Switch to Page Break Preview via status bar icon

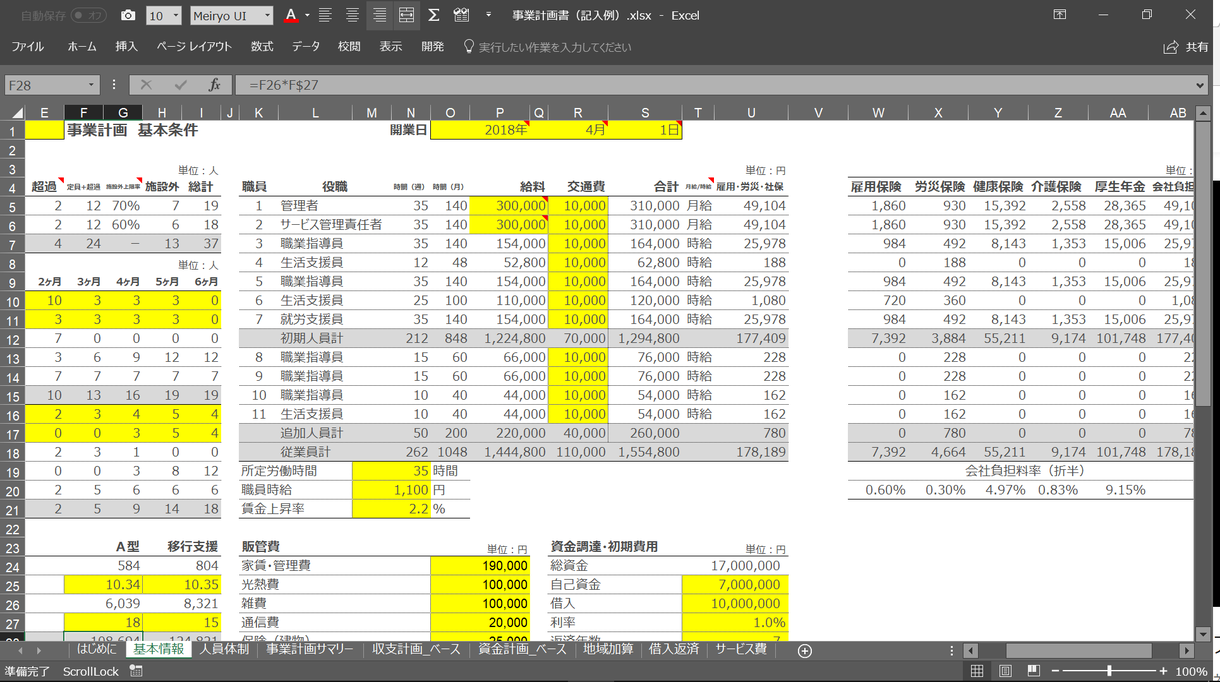point(1033,670)
